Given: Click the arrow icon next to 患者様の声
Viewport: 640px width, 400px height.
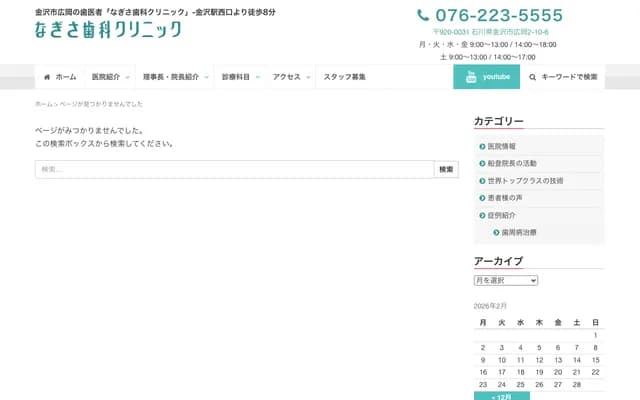Looking at the screenshot, I should 482,198.
